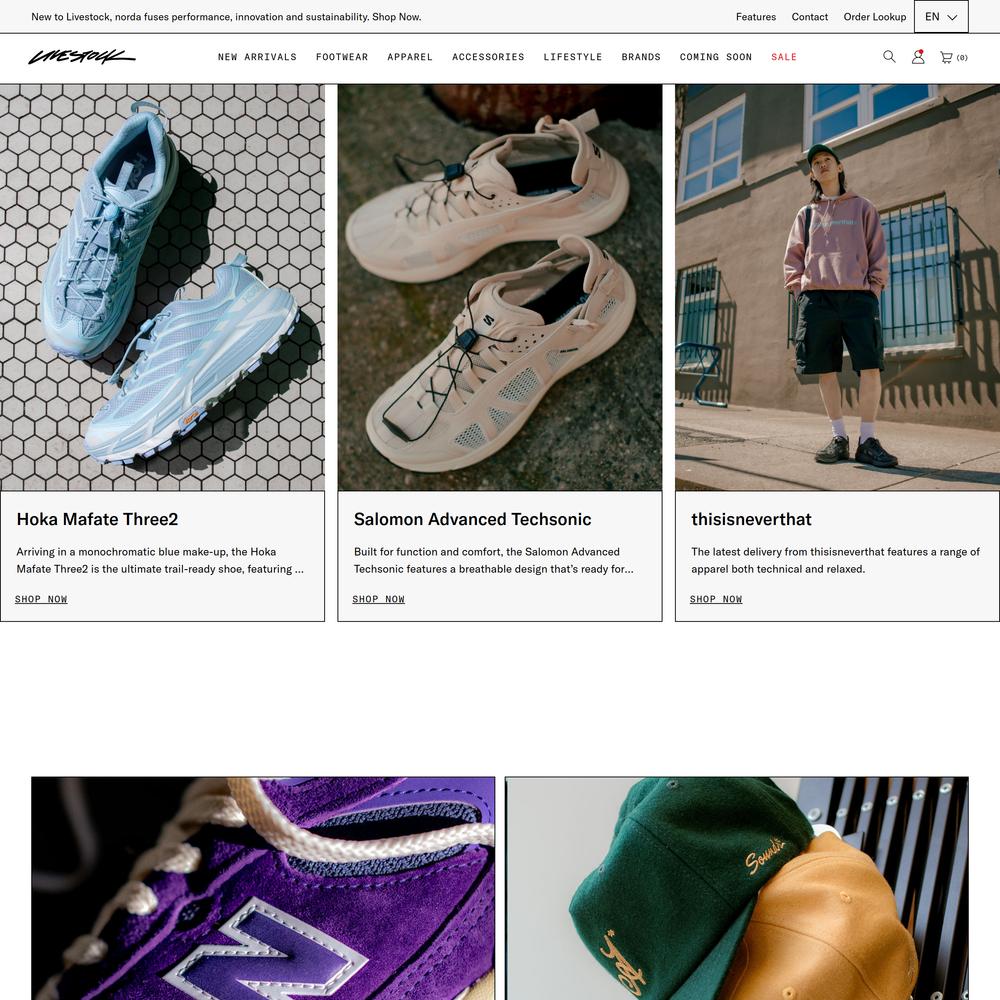
Task: Click Shop Now under Hoka Mafate Three2
Action: pyautogui.click(x=41, y=599)
